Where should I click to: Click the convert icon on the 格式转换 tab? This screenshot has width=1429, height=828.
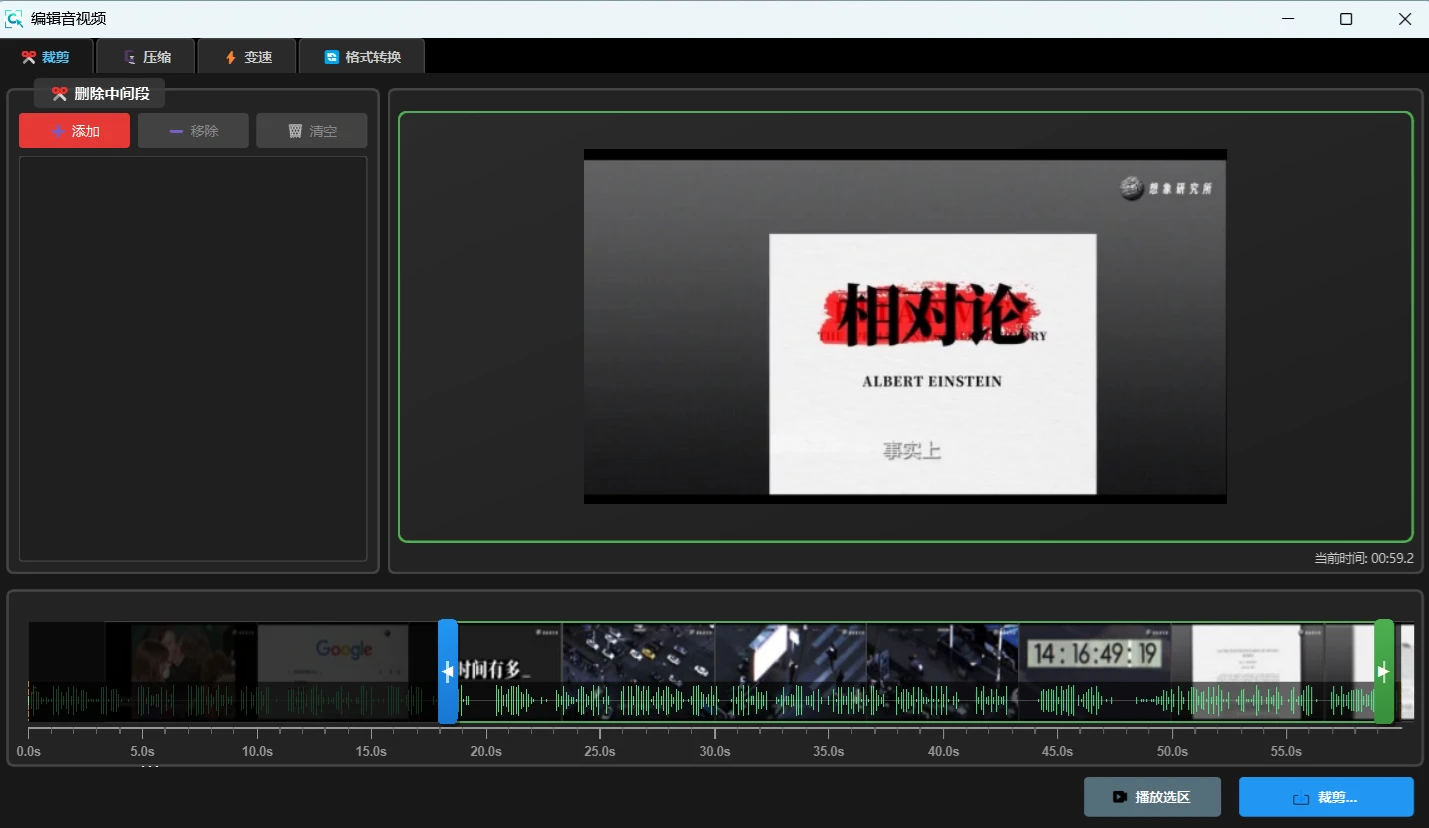click(332, 57)
